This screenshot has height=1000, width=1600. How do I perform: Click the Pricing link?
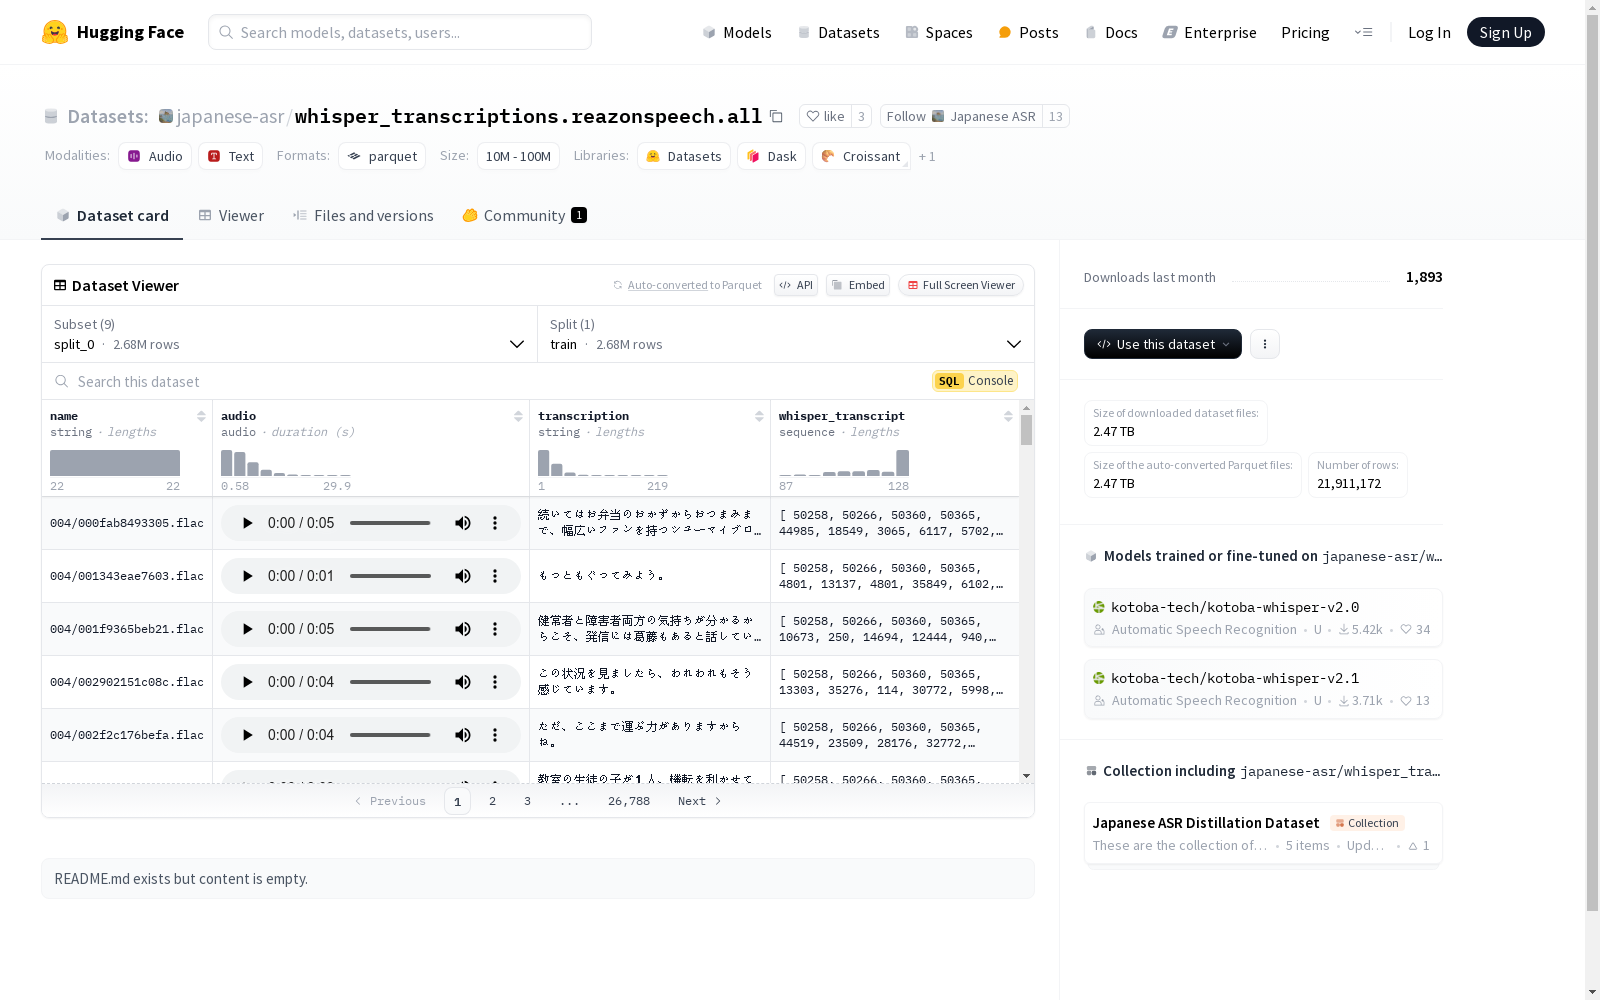click(x=1305, y=32)
